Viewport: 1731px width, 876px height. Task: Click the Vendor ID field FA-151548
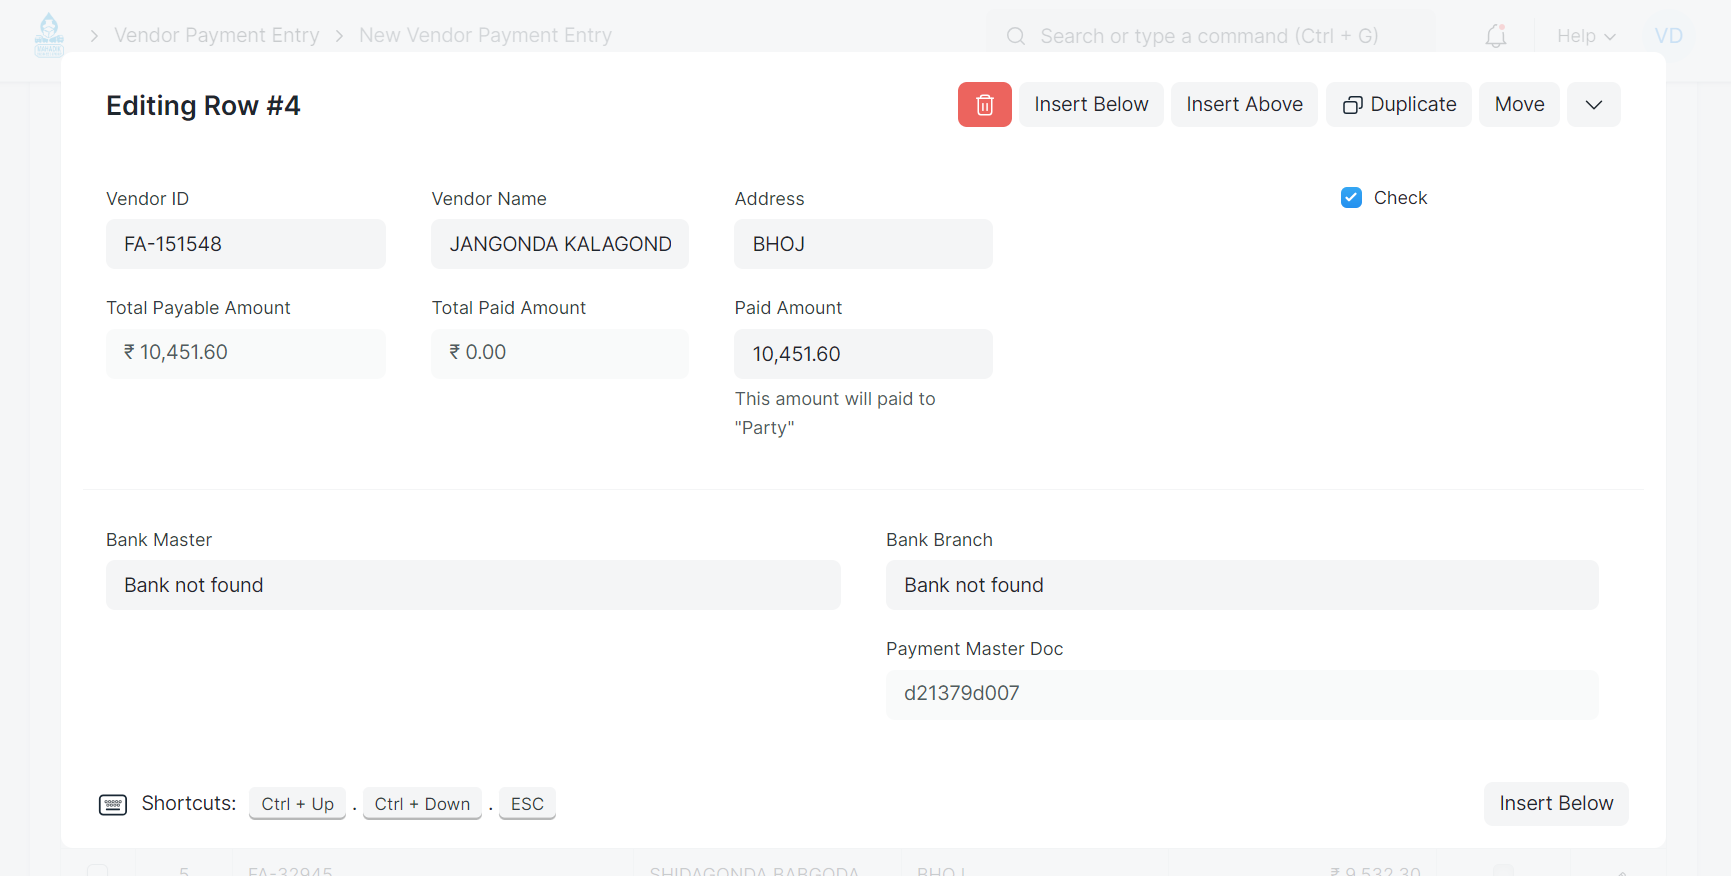pos(246,244)
